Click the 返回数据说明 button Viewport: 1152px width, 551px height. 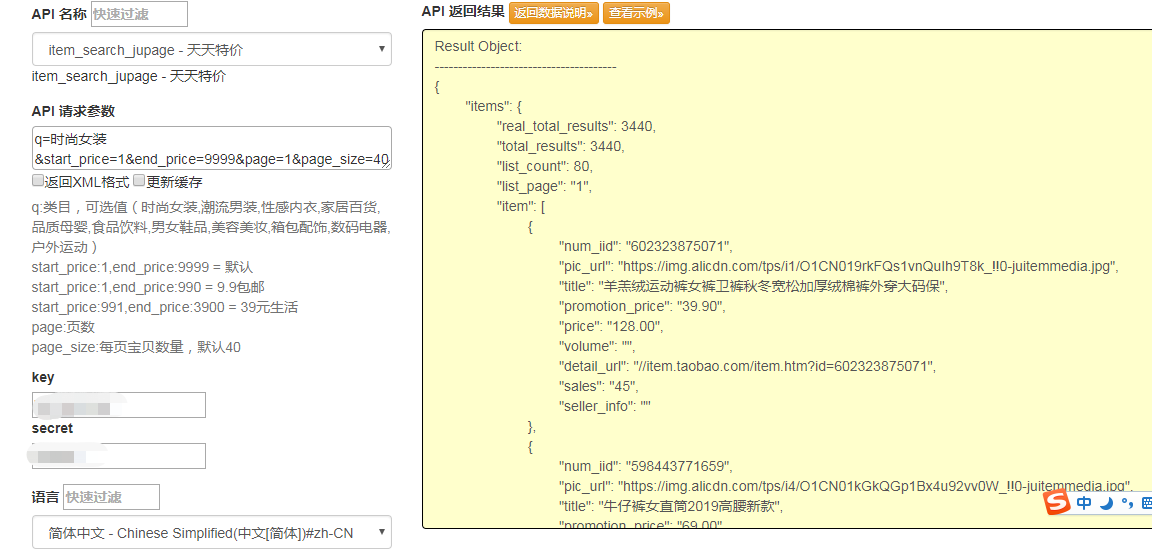click(x=555, y=12)
